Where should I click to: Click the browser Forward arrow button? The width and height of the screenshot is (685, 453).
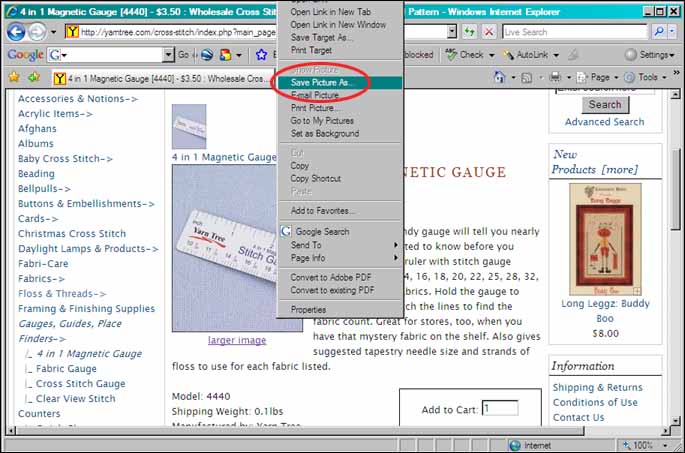coord(37,32)
